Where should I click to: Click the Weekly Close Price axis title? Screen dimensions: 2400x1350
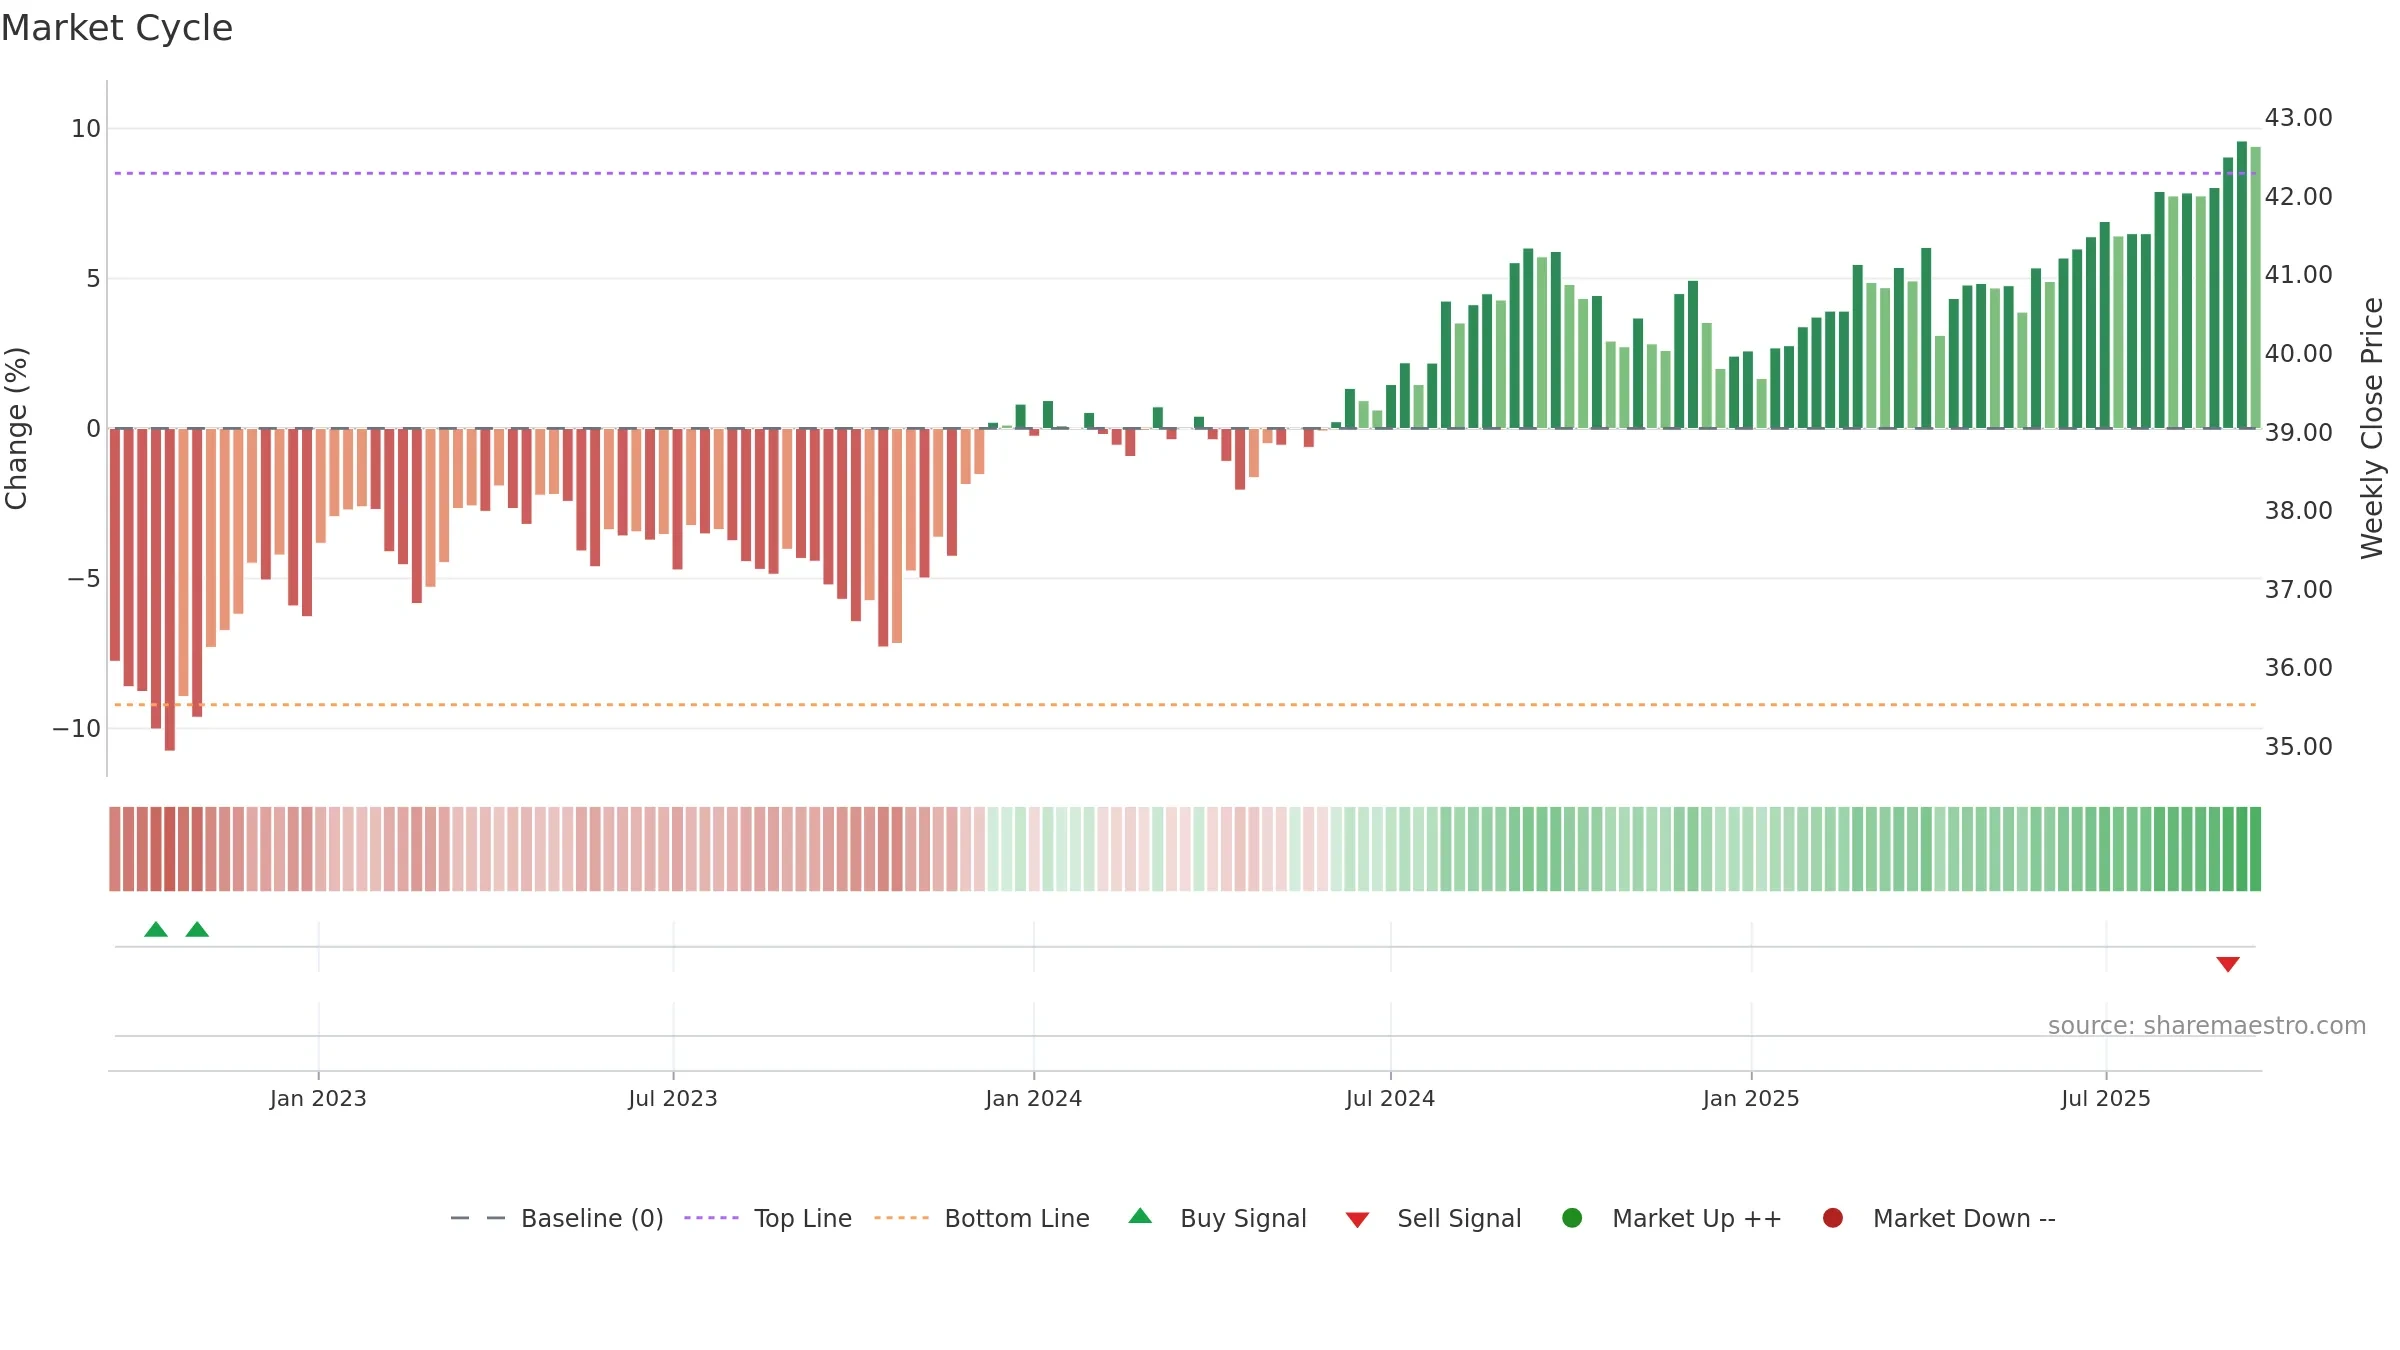coord(2372,428)
